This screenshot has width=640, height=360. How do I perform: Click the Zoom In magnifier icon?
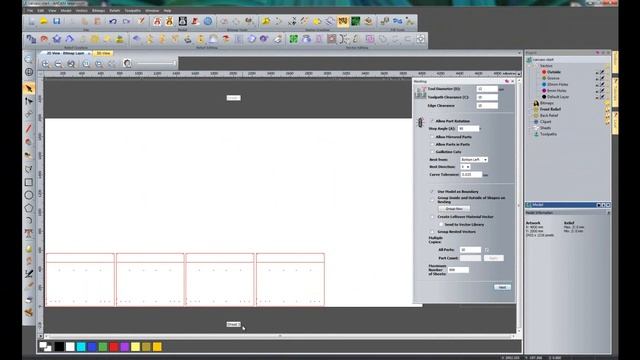click(x=45, y=64)
